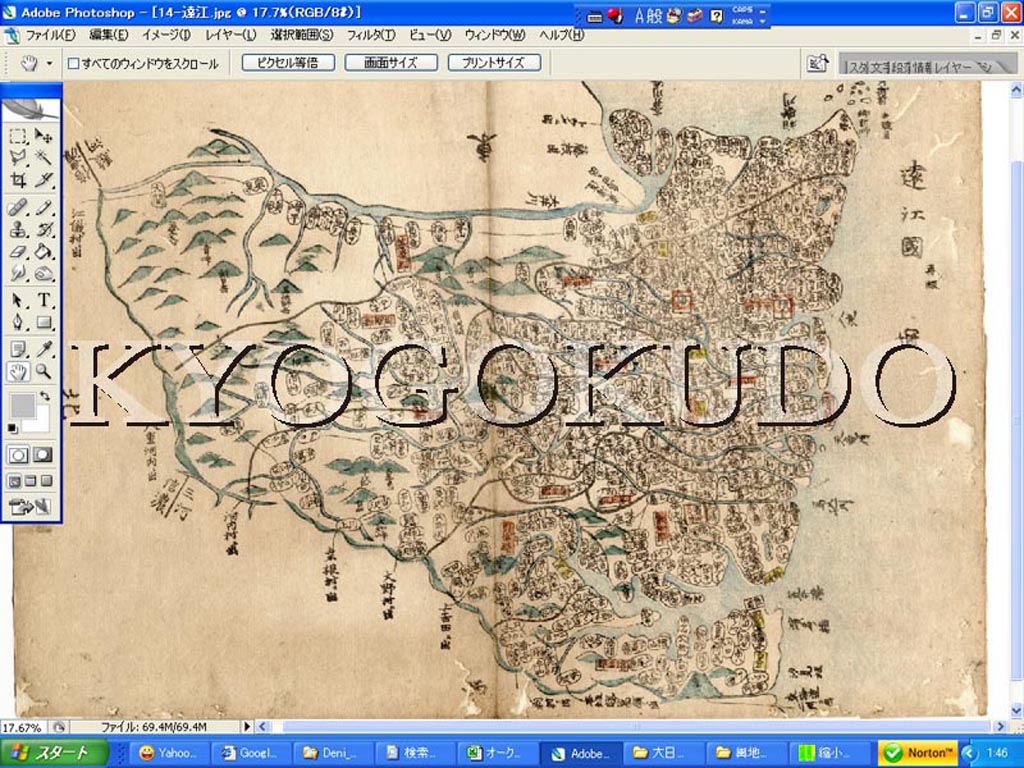Viewport: 1024px width, 768px height.
Task: Select the Path Selection arrow tool
Action: click(18, 300)
